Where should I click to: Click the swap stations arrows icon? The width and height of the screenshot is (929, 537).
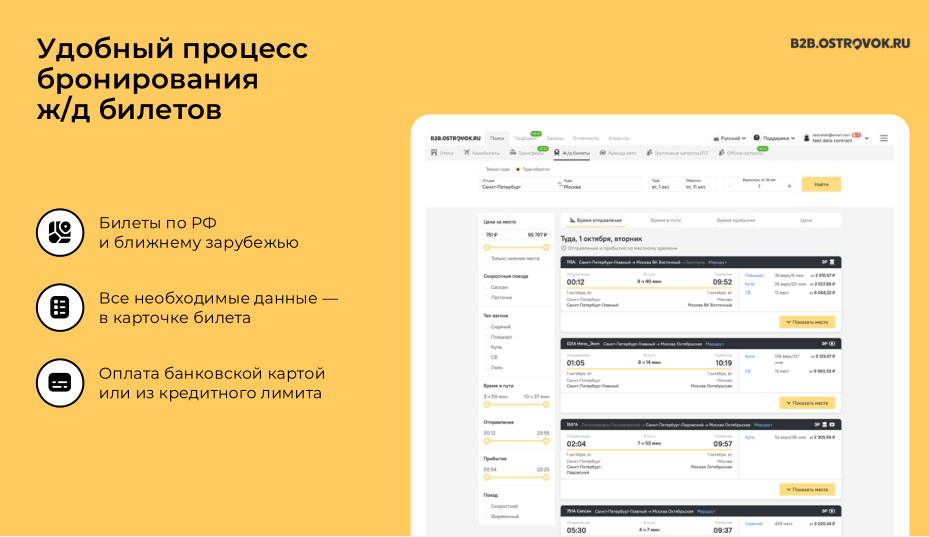[x=559, y=184]
